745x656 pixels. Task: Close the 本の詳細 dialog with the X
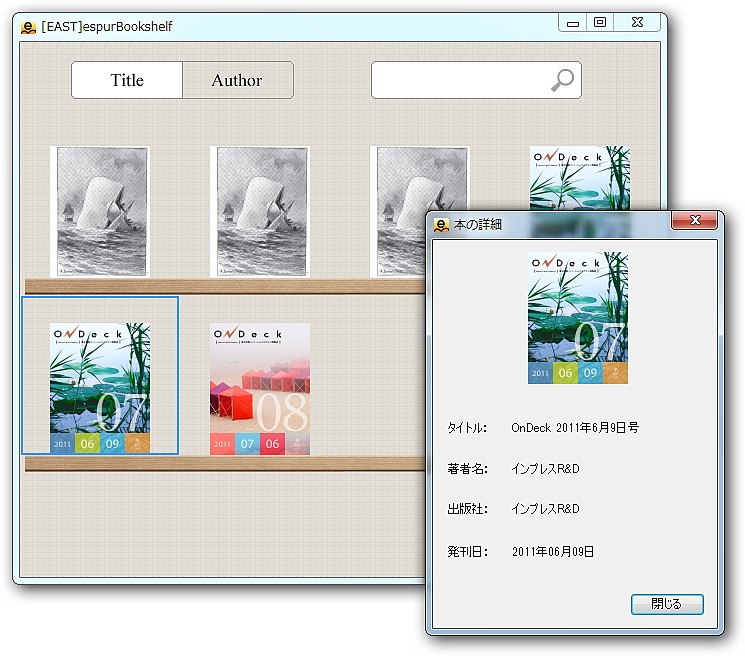(x=695, y=220)
